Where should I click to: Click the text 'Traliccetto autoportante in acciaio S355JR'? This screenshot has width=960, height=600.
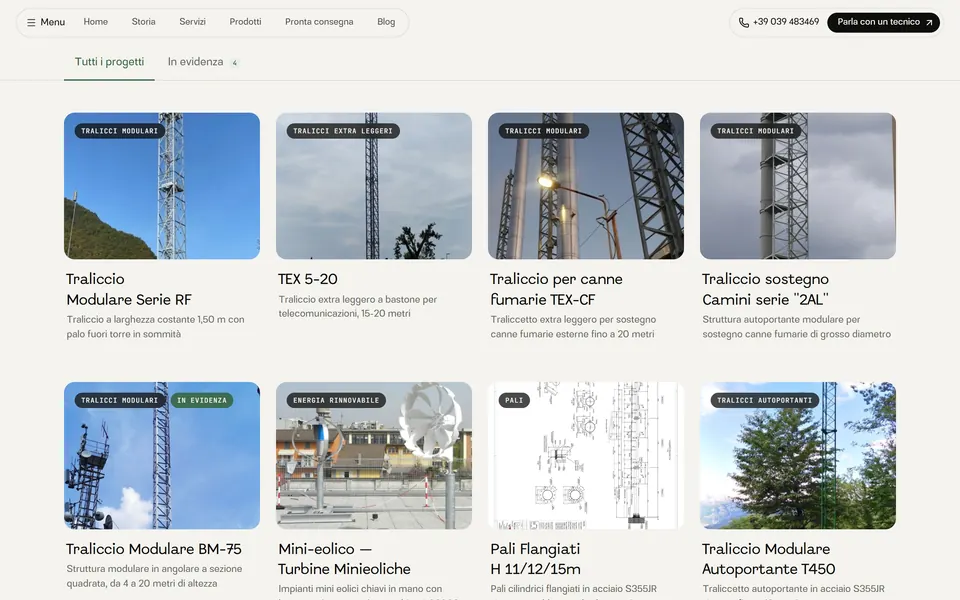(x=793, y=589)
